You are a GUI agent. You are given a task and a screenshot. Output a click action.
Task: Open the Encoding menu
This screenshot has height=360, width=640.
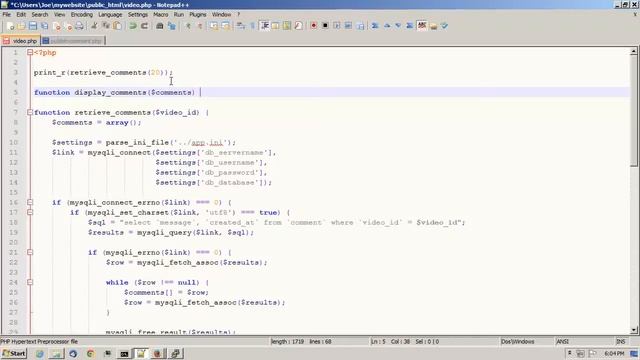click(82, 14)
